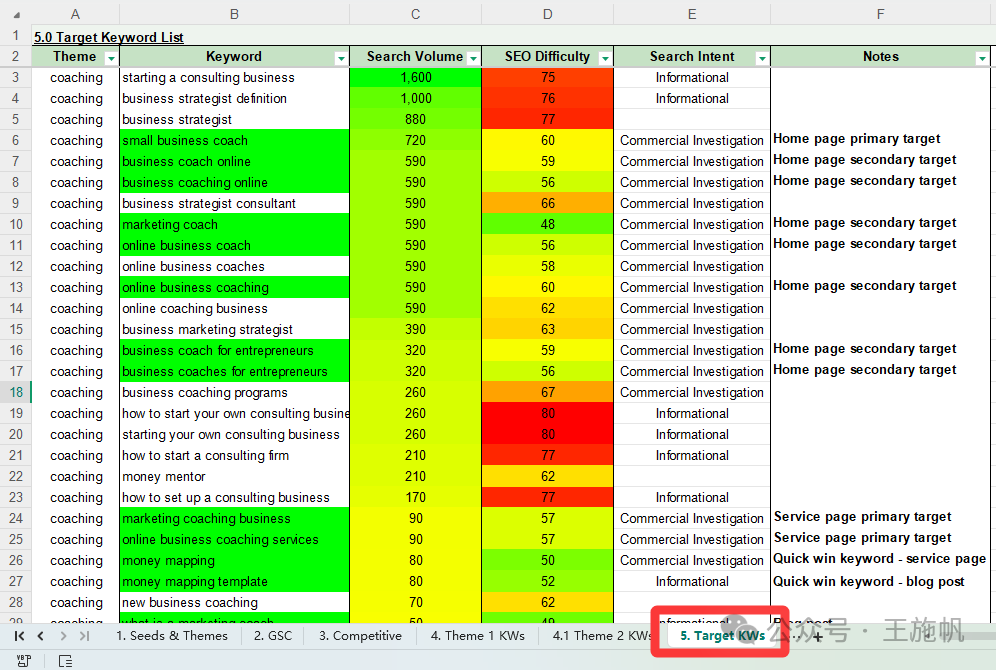Go to first sheet tab arrow

pos(19,636)
